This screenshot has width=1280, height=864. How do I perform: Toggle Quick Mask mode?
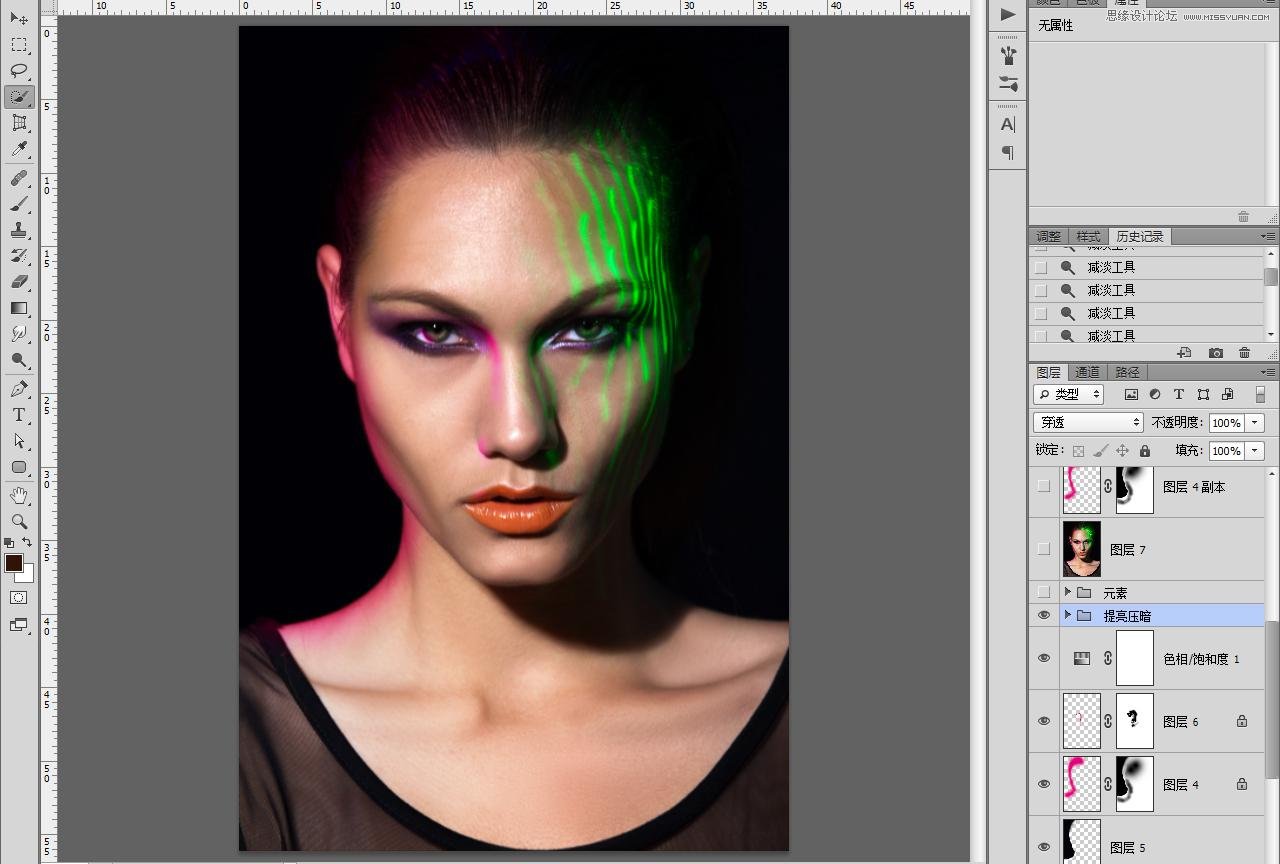[19, 598]
